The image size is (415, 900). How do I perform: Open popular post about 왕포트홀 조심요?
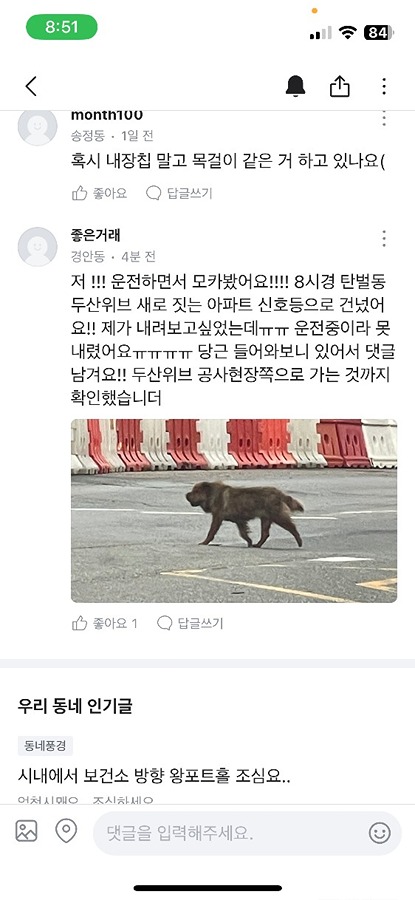tap(154, 777)
